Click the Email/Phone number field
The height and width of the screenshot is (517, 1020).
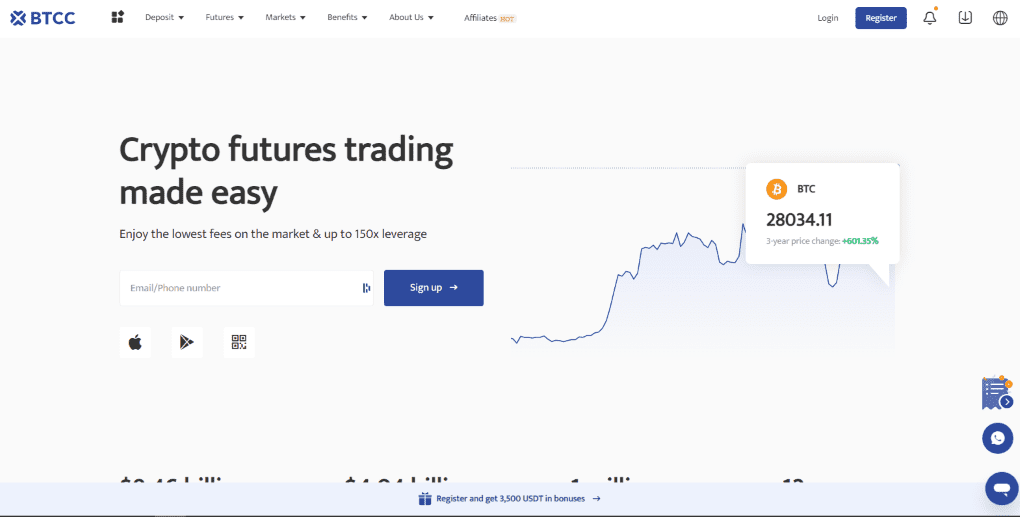pos(240,288)
